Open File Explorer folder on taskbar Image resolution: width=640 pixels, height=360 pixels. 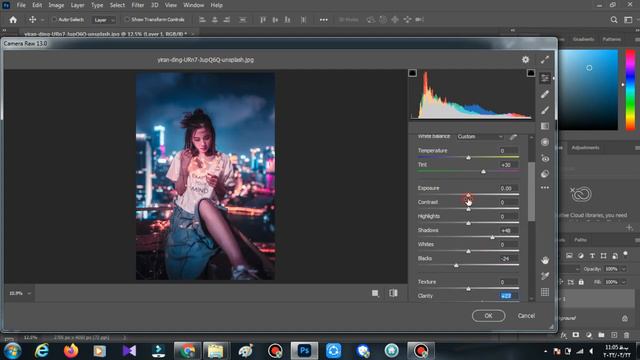215,351
